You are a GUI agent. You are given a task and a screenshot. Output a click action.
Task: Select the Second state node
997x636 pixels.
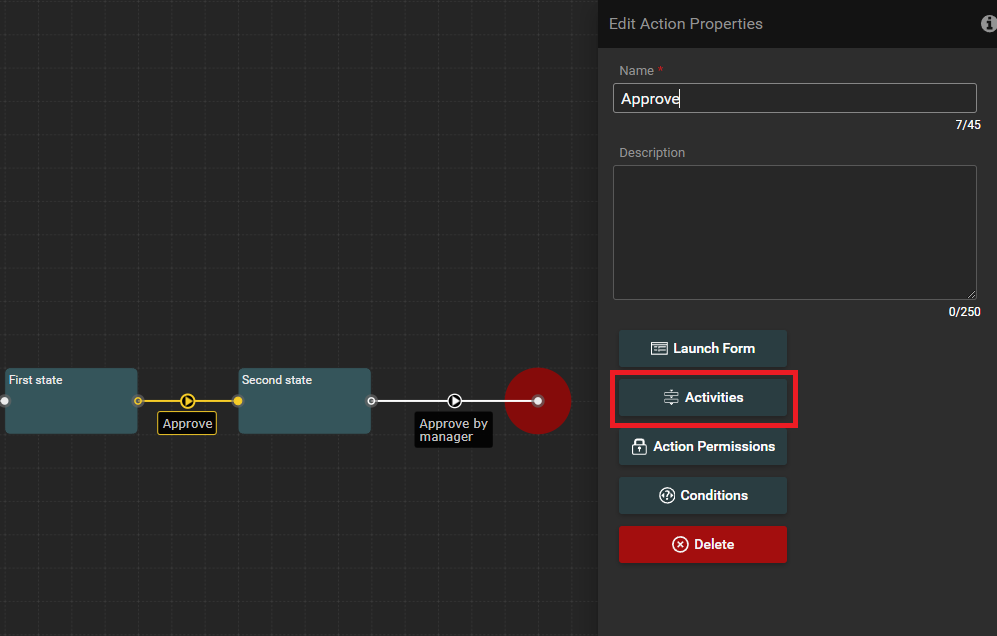coord(304,410)
